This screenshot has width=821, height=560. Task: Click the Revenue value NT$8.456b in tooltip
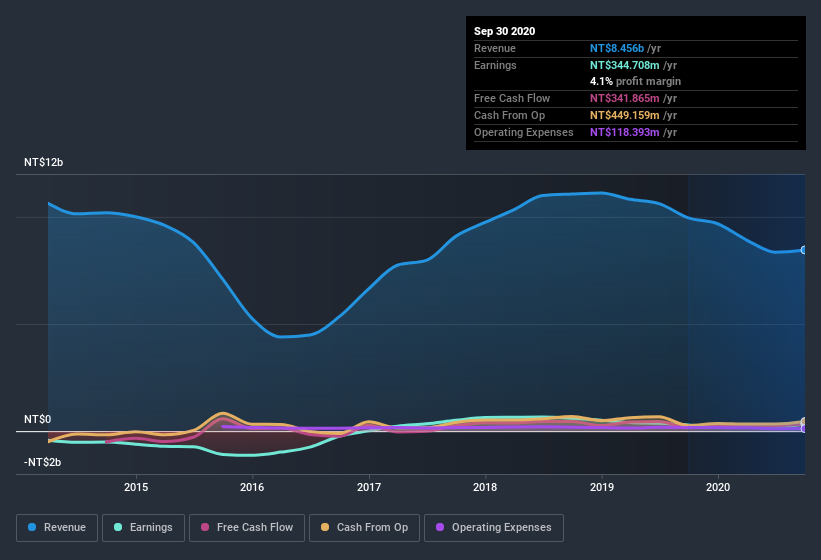point(617,48)
